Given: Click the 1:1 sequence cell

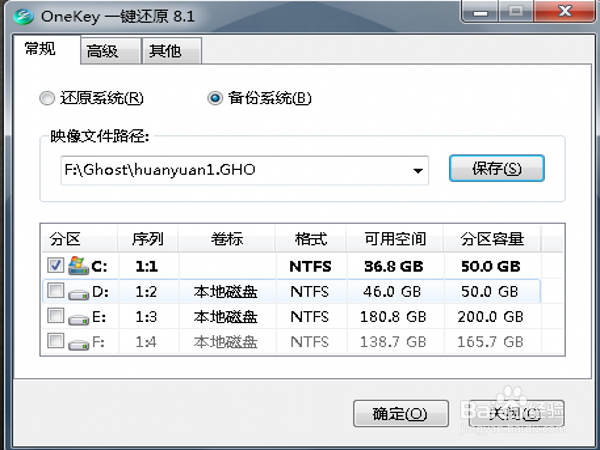Looking at the screenshot, I should [147, 266].
